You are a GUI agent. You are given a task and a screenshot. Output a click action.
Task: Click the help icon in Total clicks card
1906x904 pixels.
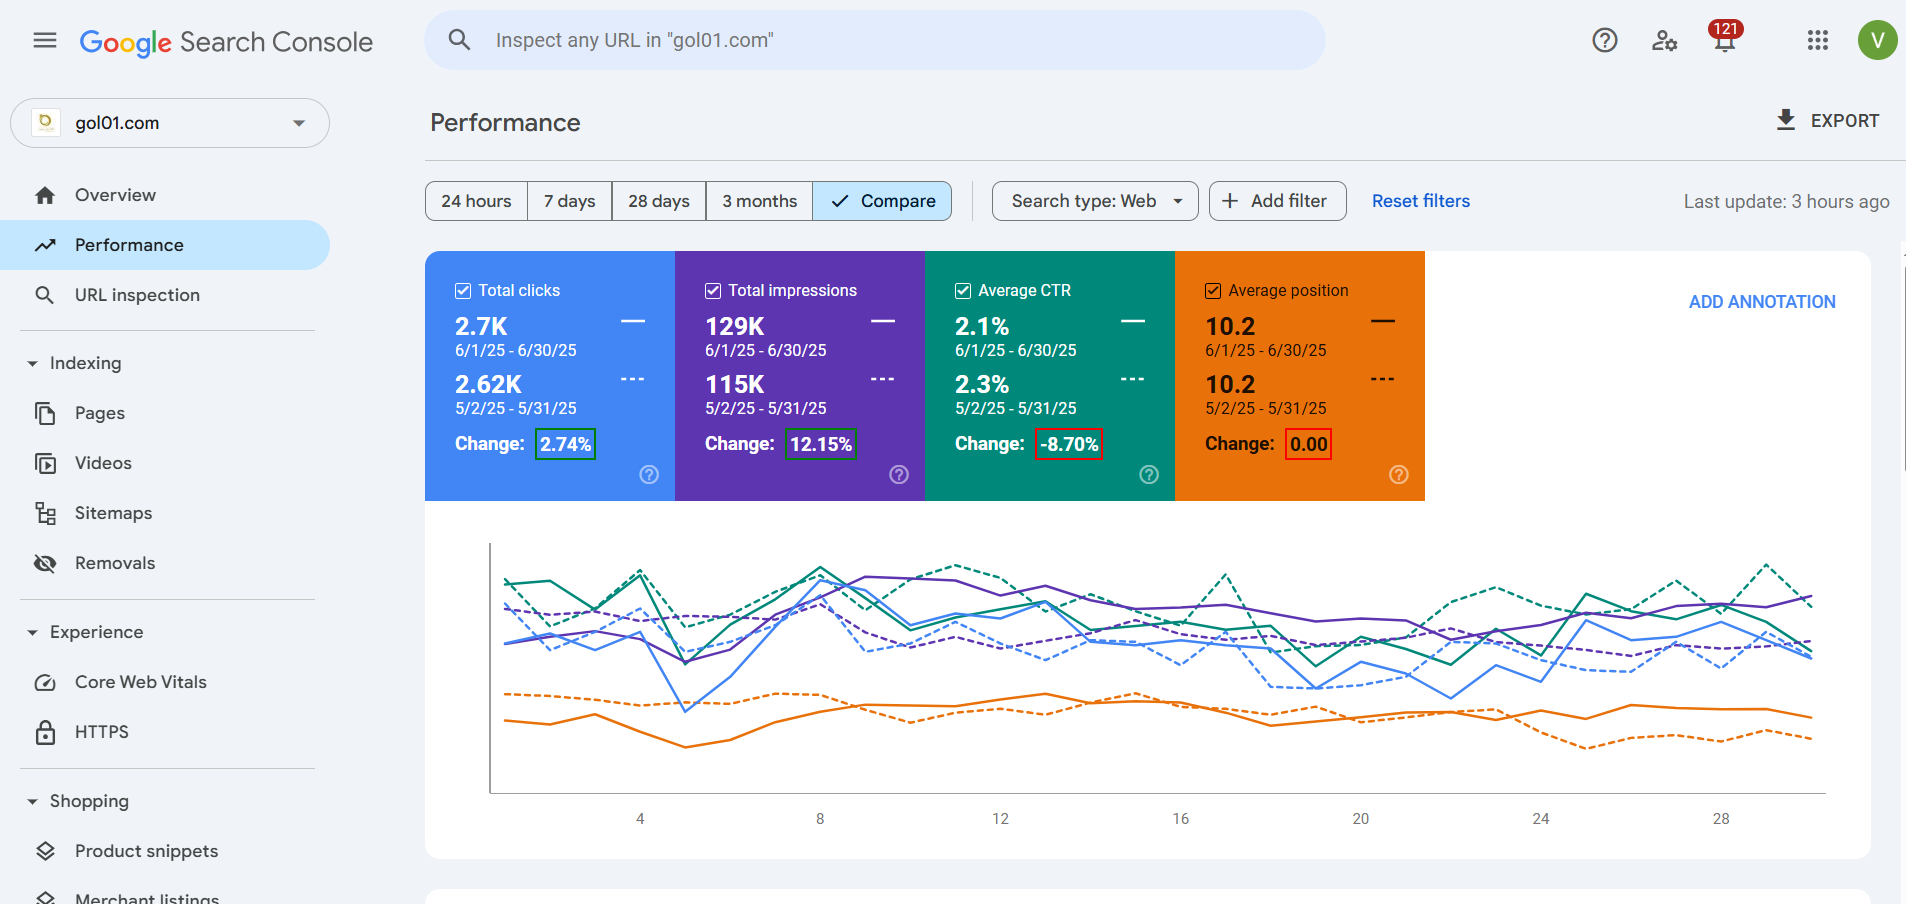(649, 474)
